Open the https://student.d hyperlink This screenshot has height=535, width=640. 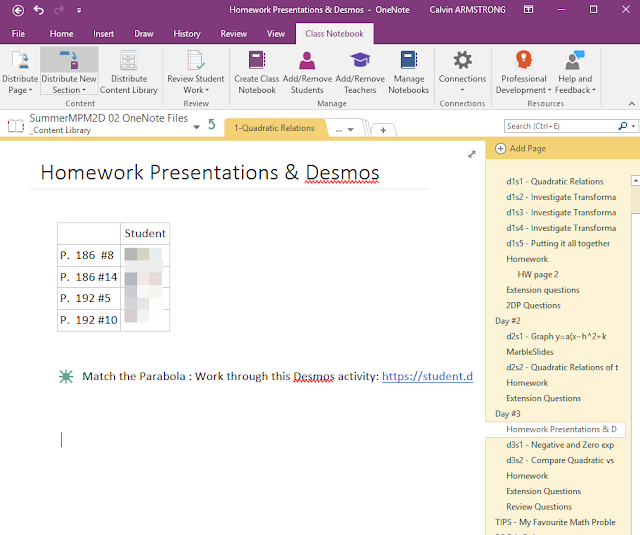pyautogui.click(x=427, y=376)
